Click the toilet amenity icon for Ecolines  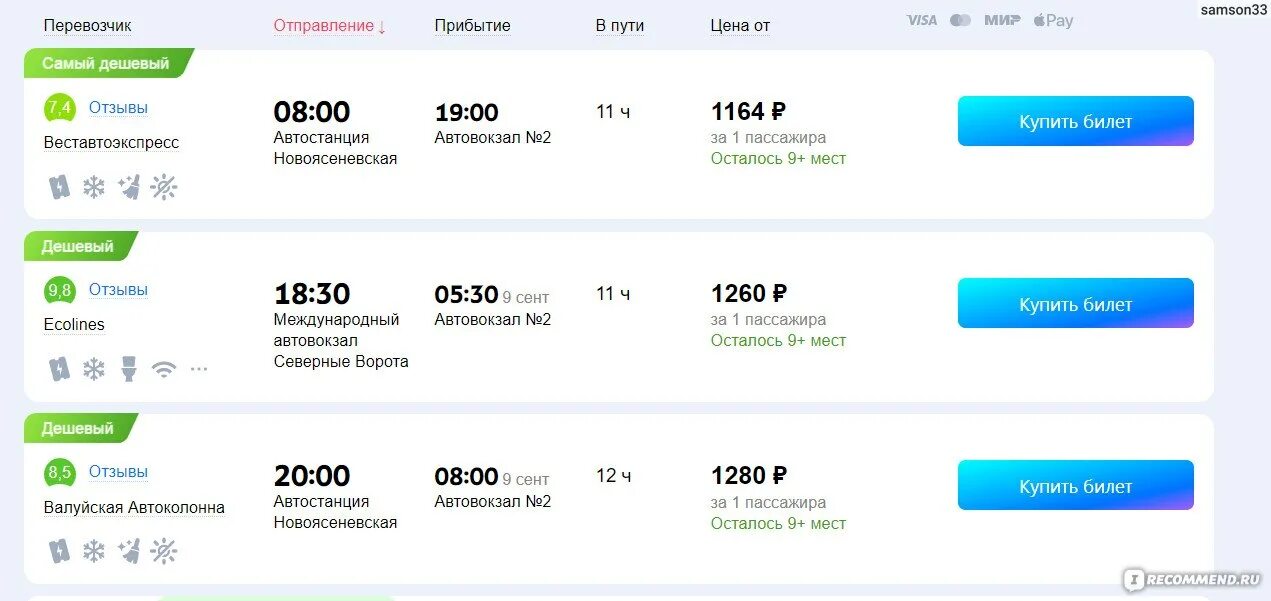[x=128, y=369]
